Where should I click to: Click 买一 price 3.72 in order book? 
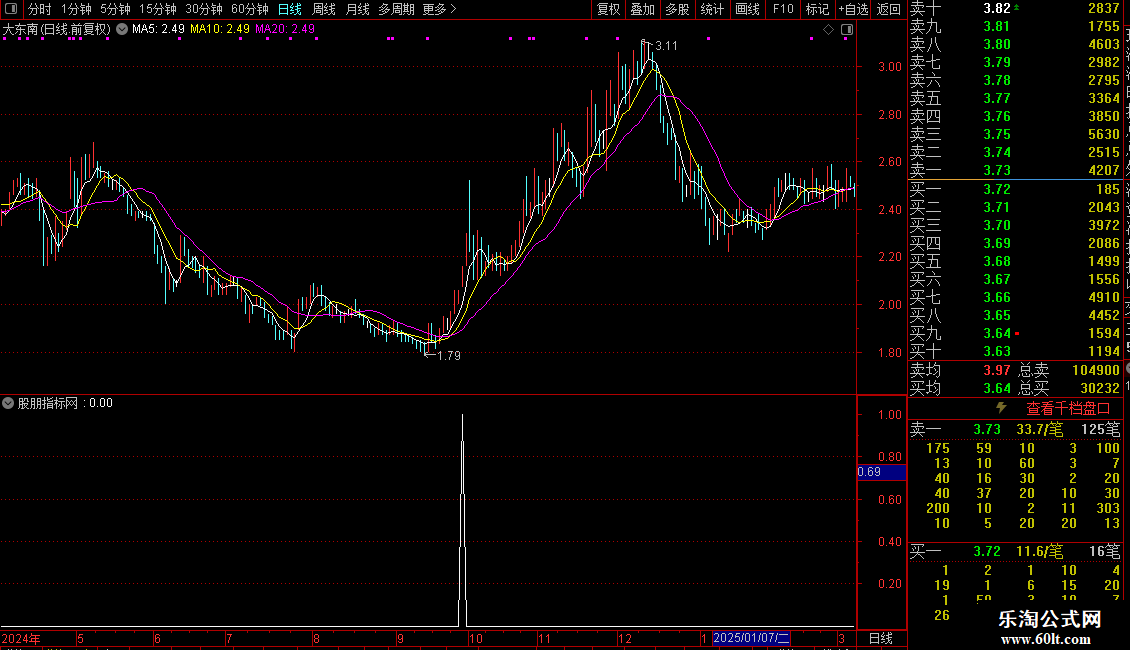tap(997, 190)
